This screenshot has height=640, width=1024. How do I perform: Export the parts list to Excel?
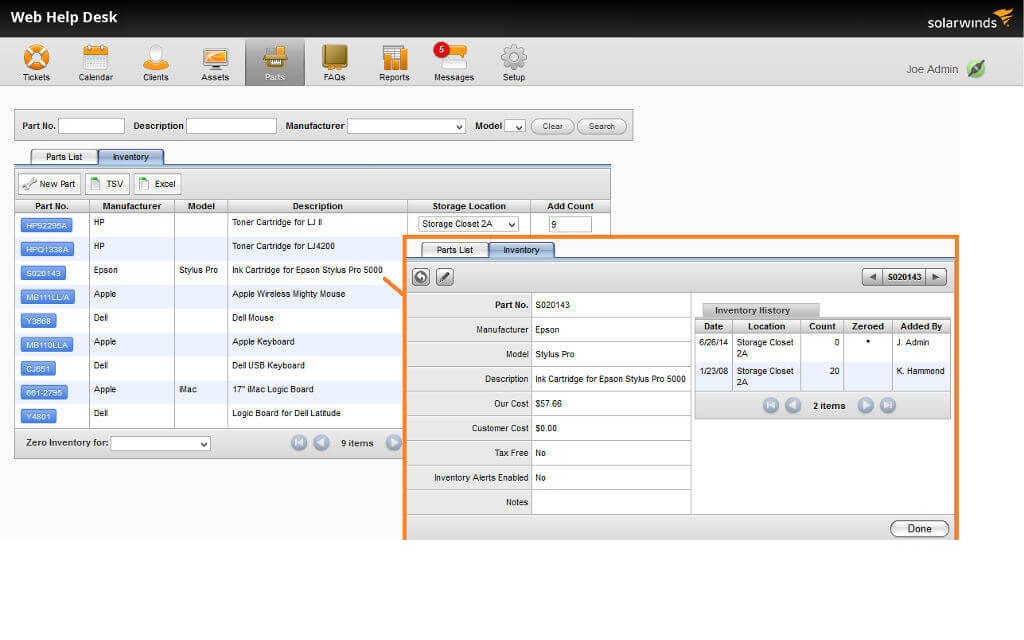(x=157, y=183)
